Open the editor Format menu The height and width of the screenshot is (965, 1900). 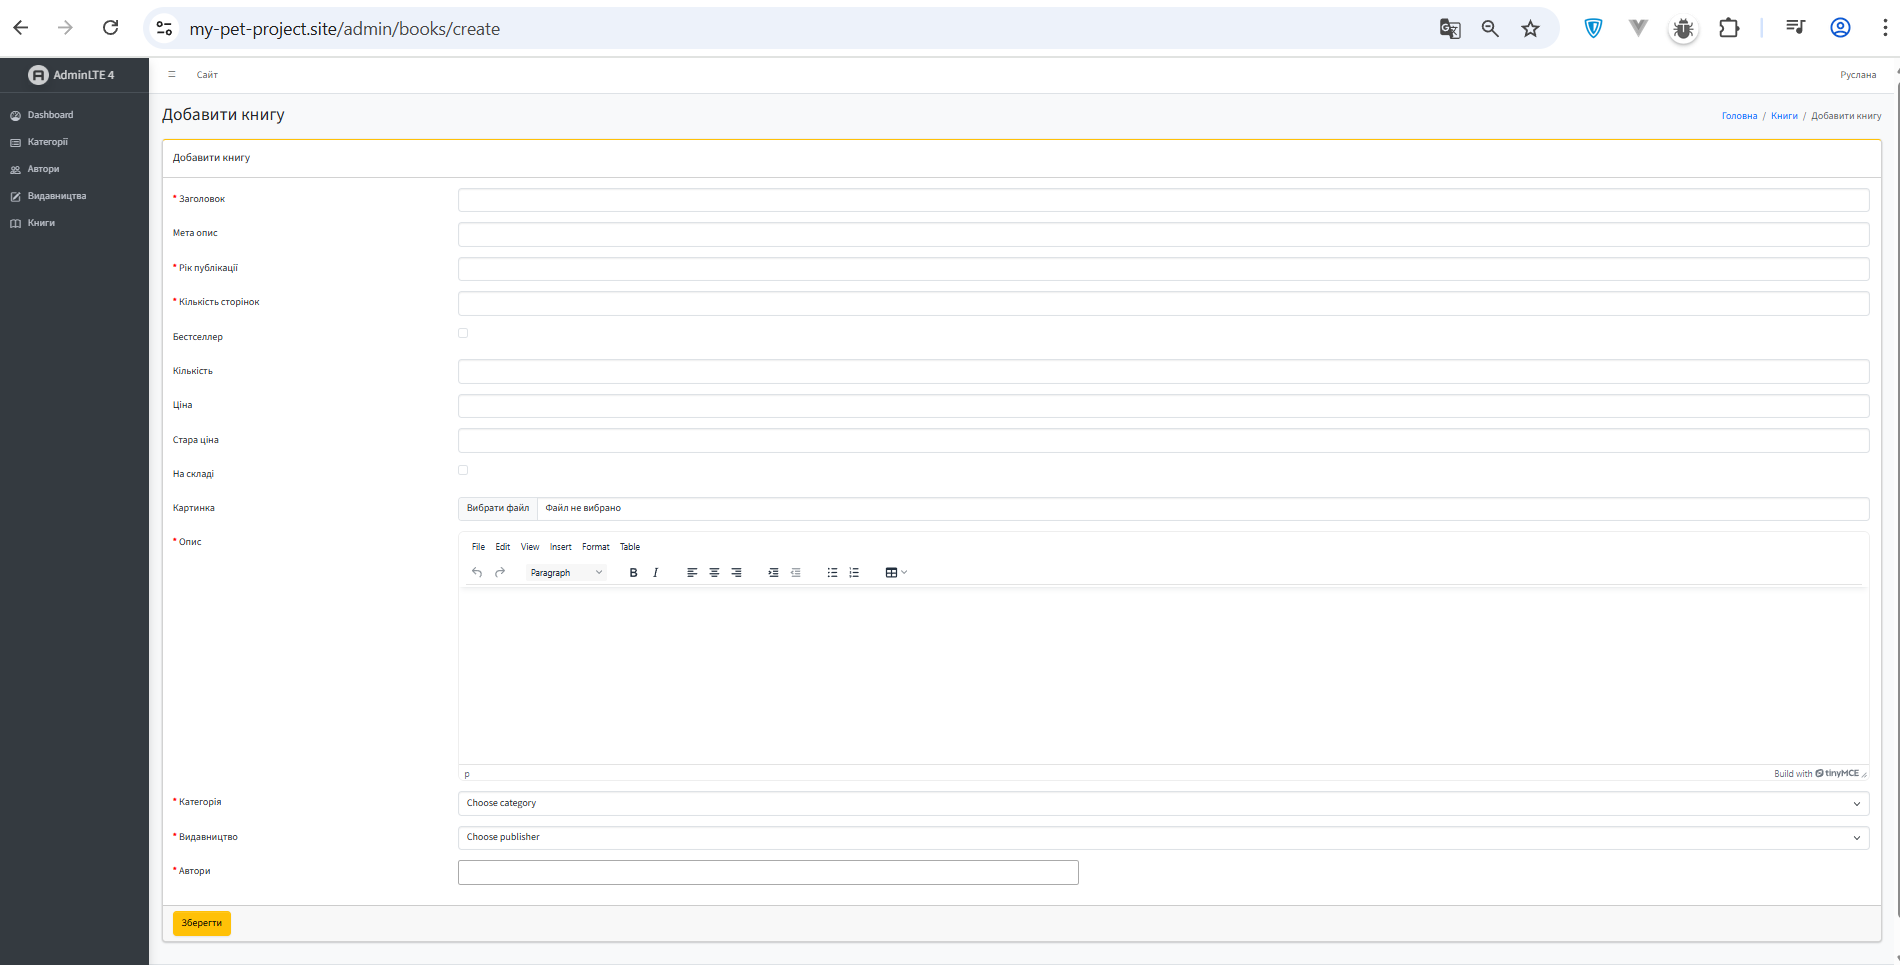[x=595, y=547]
